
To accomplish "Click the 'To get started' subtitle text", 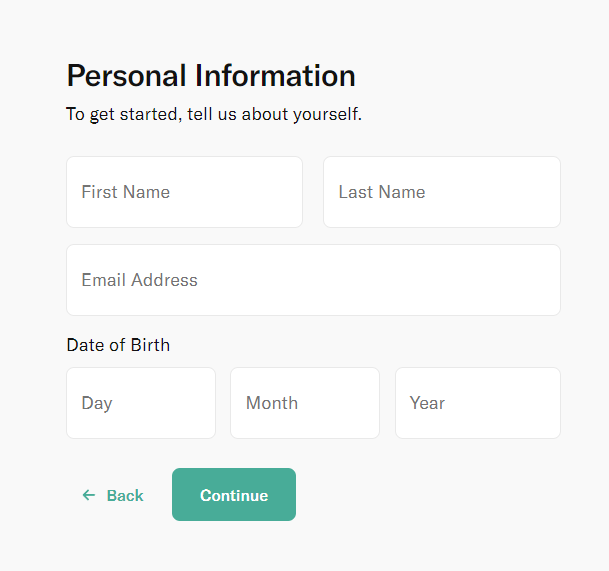I will coord(214,114).
